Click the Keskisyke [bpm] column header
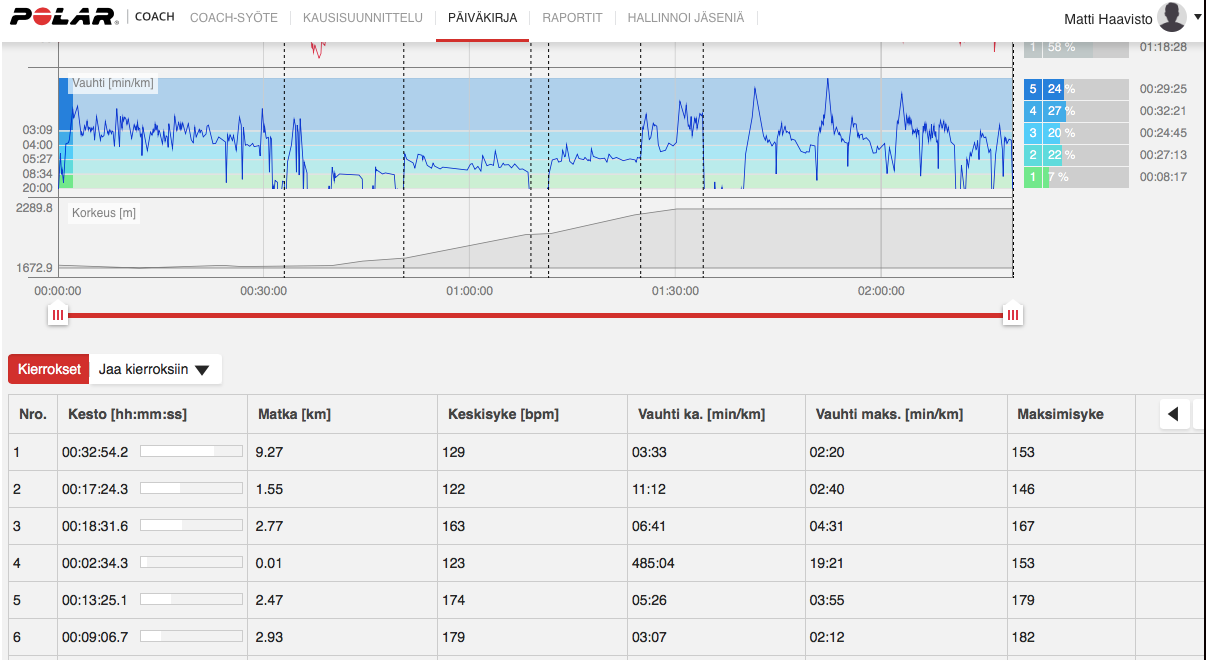 [503, 414]
